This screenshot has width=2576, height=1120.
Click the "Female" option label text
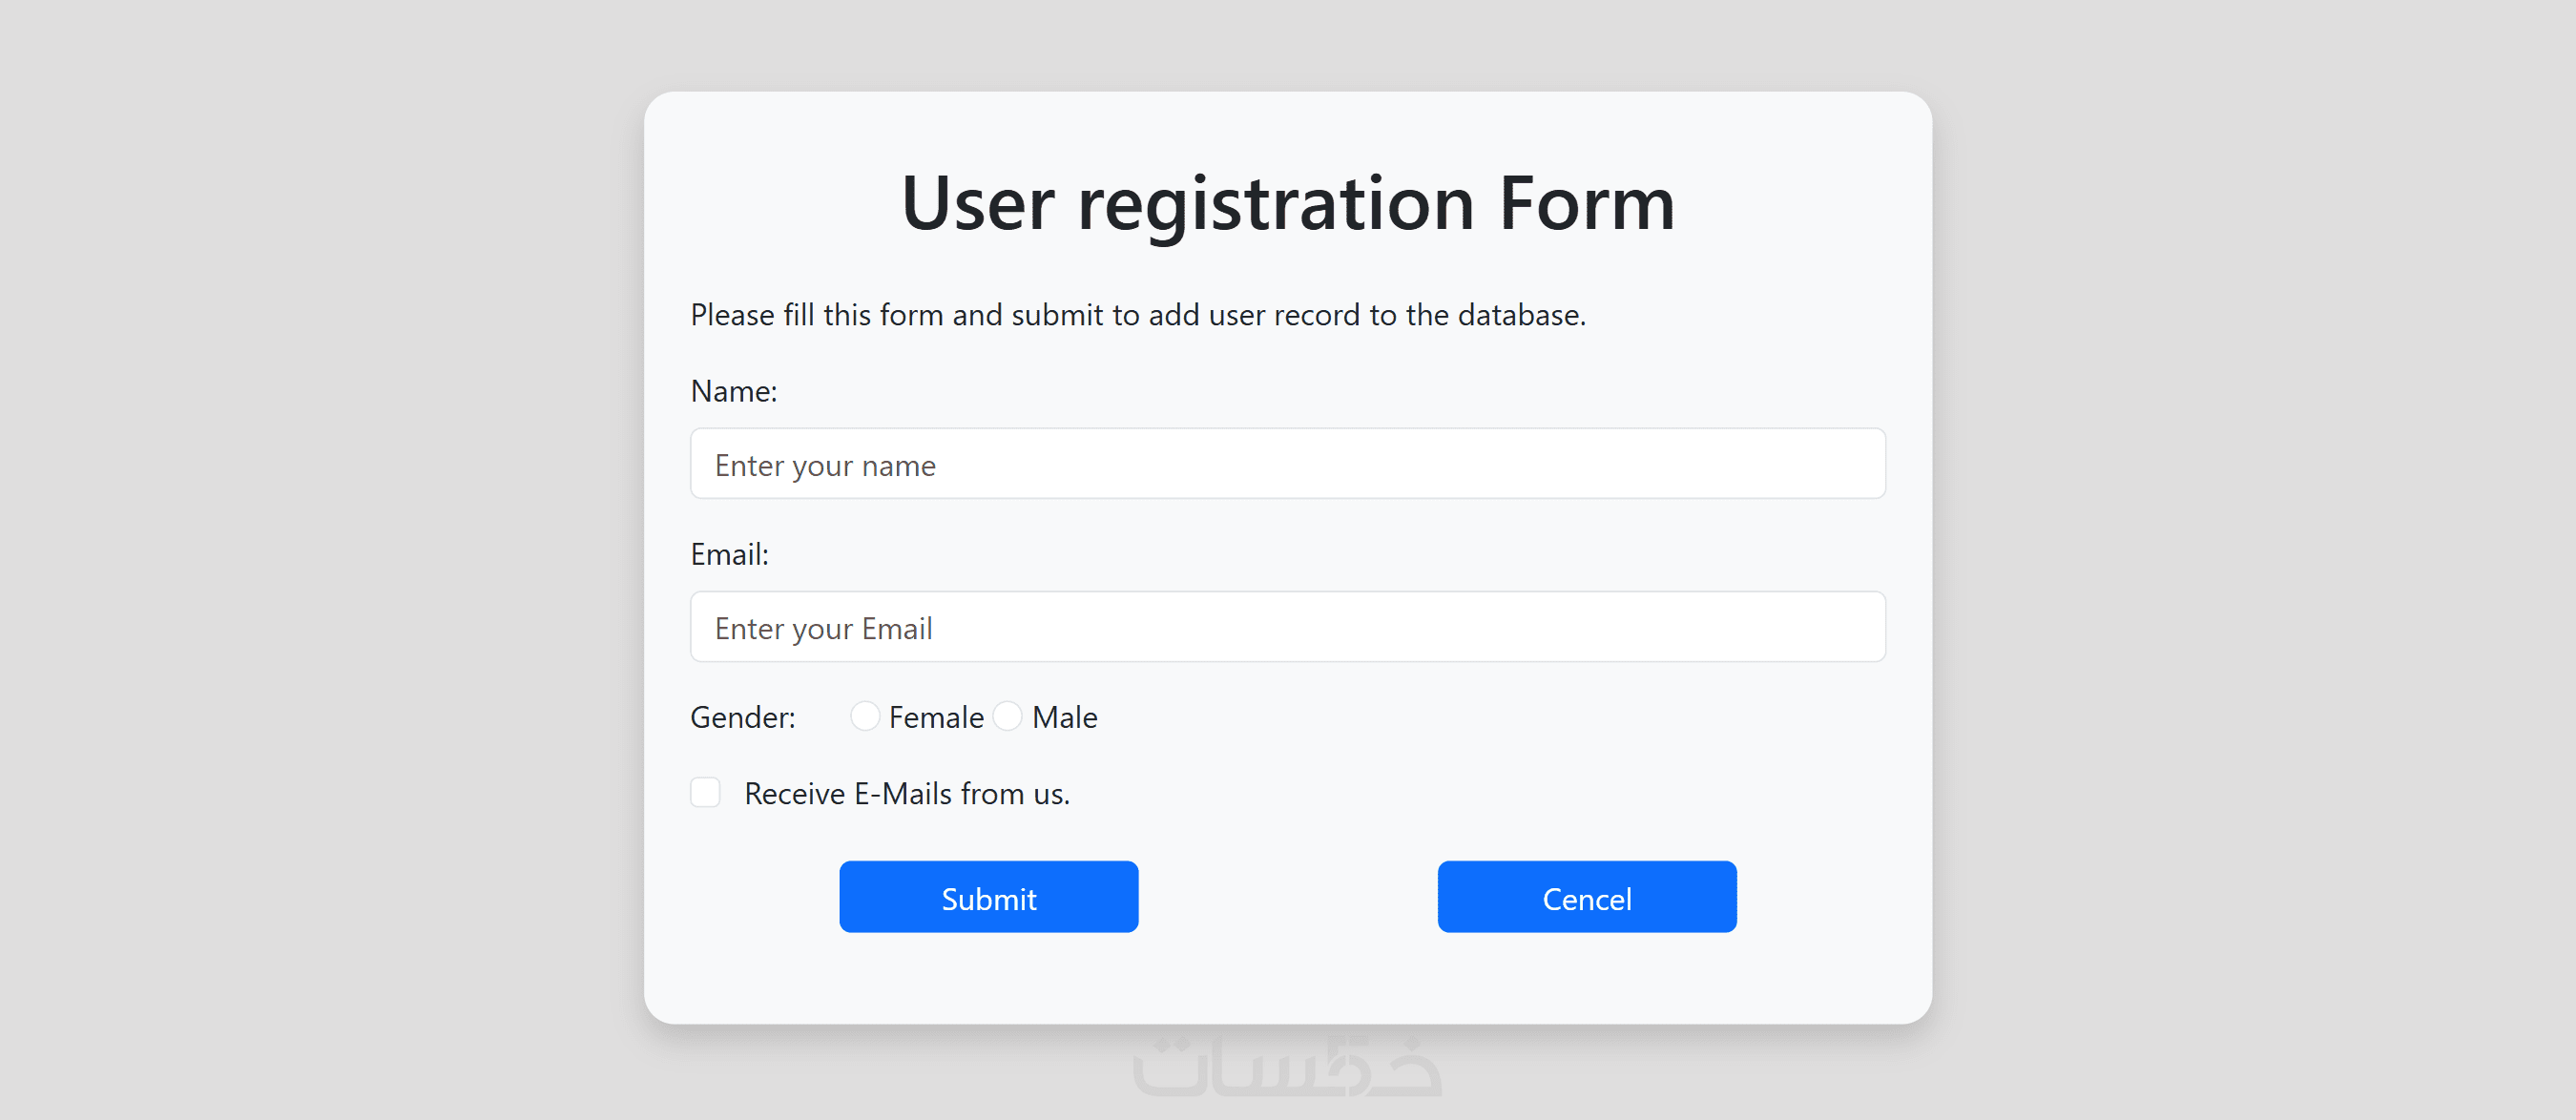[x=936, y=717]
